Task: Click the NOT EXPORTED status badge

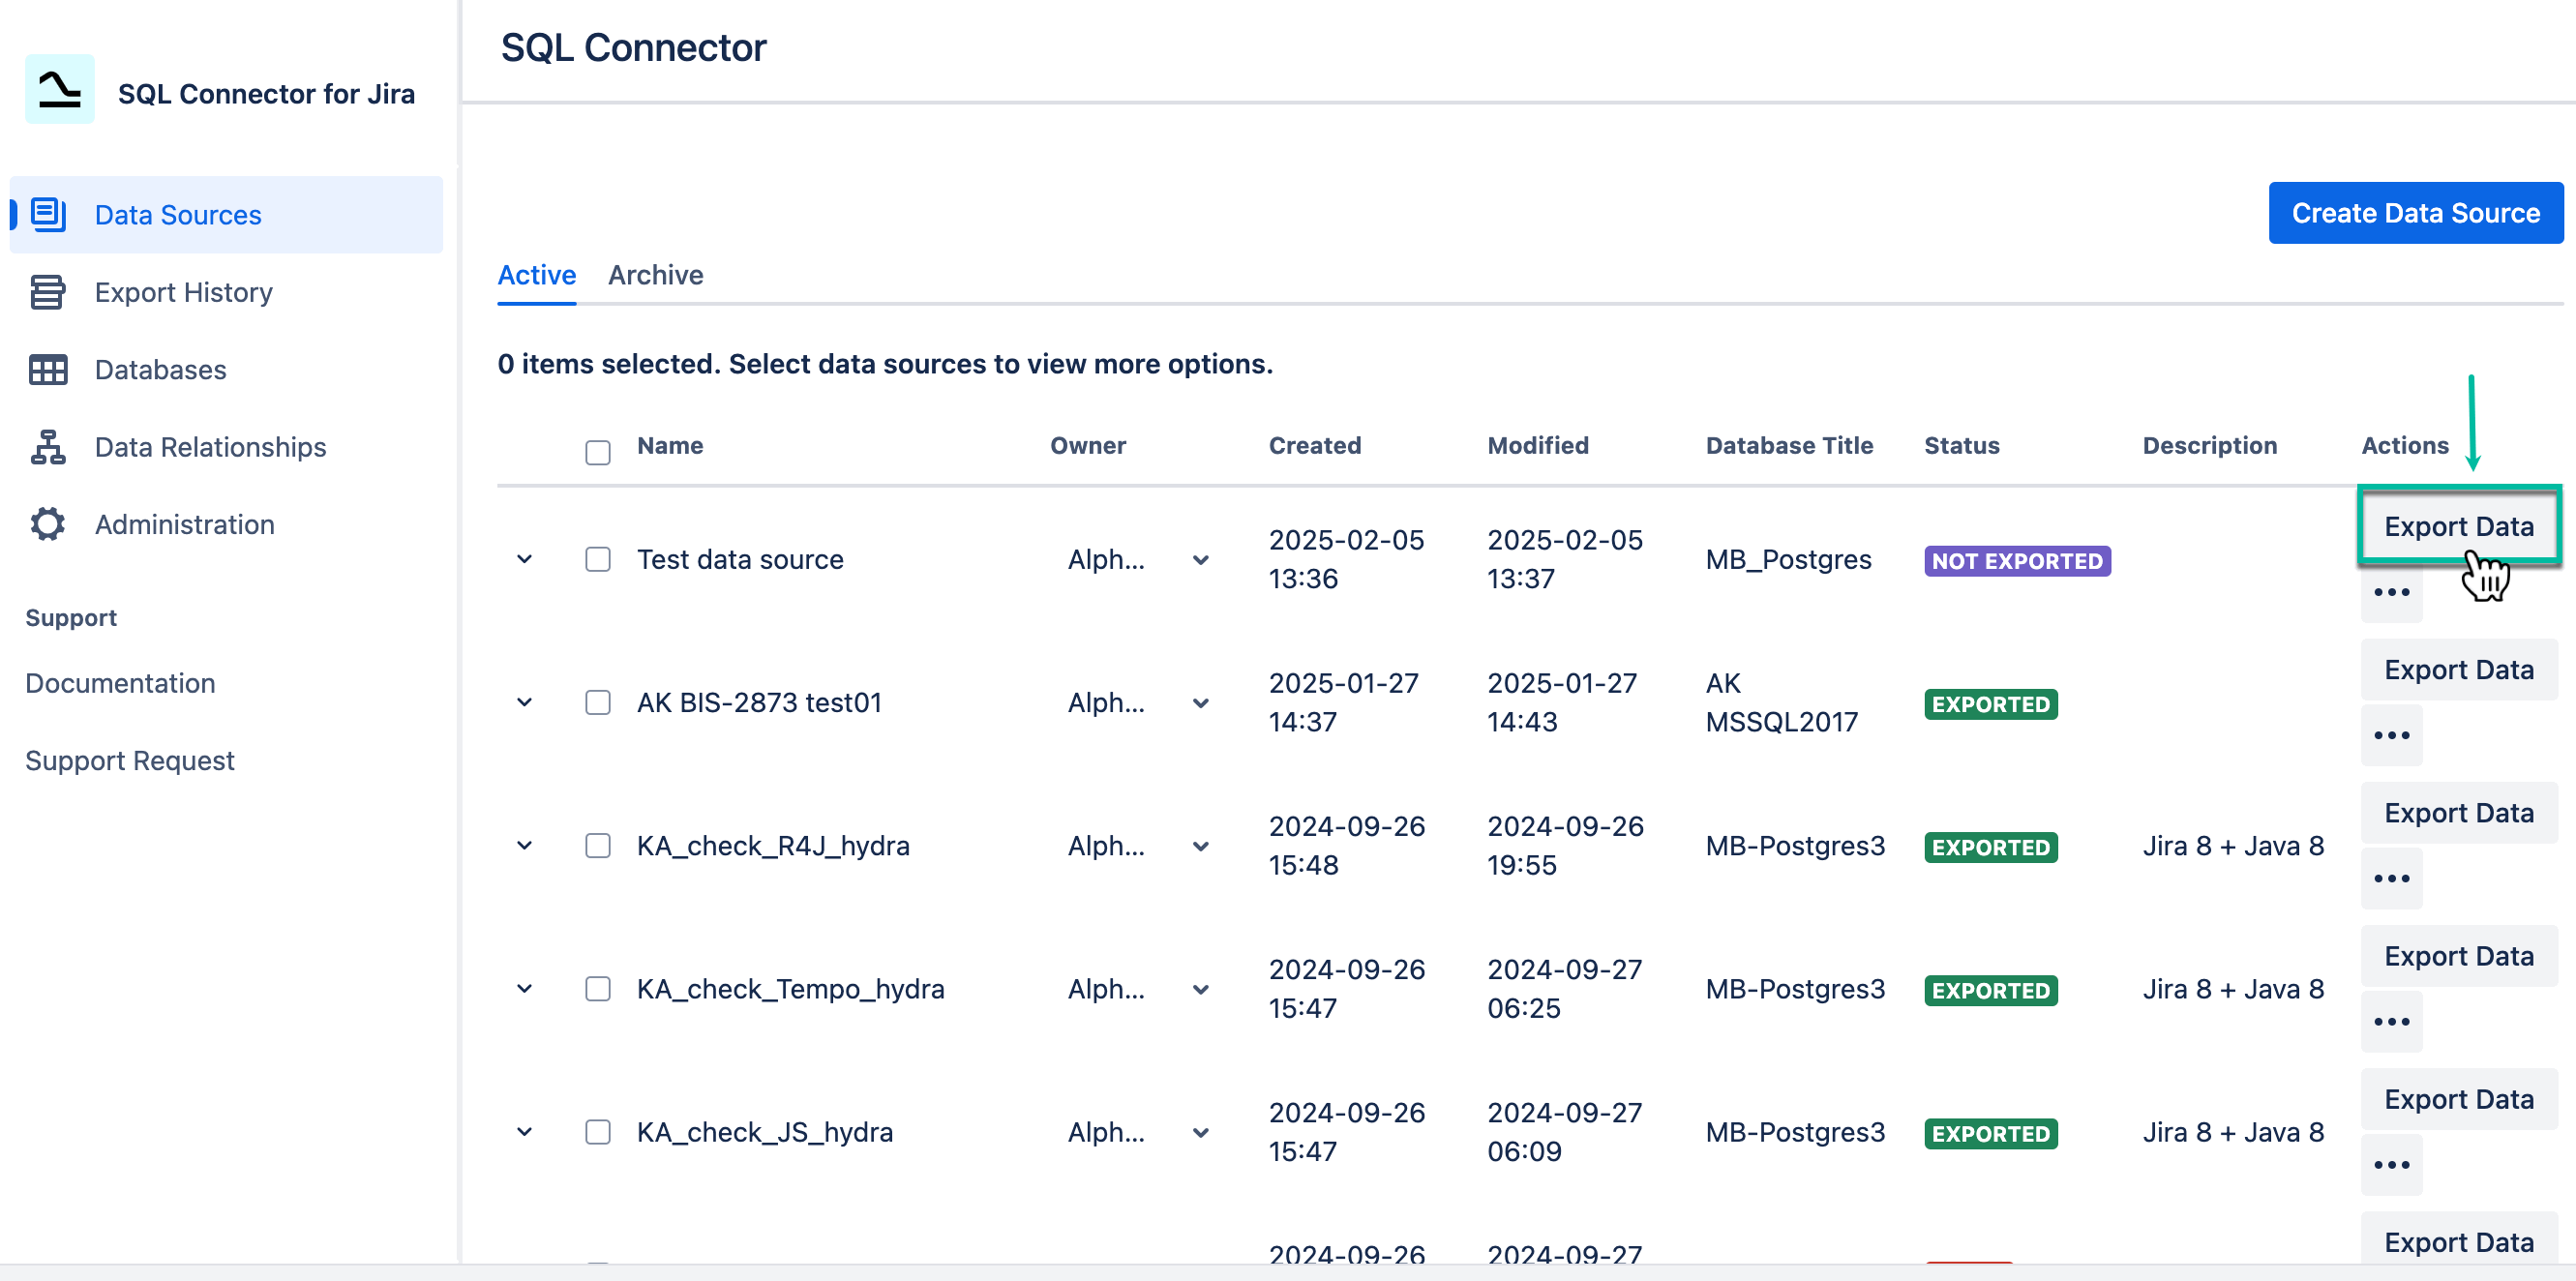Action: click(2017, 561)
